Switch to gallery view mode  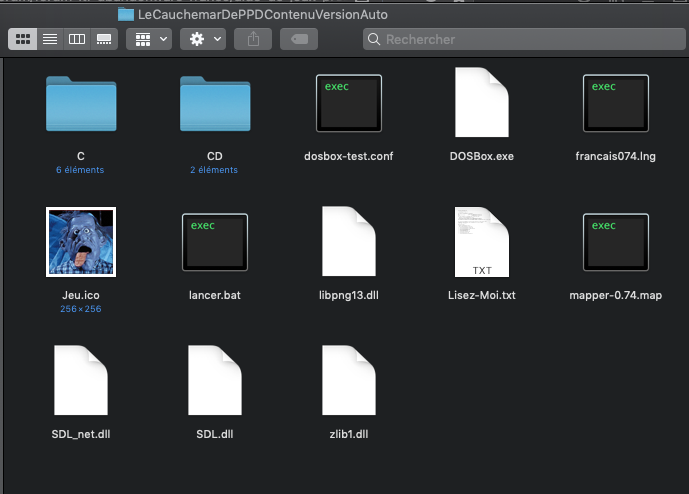tap(104, 39)
